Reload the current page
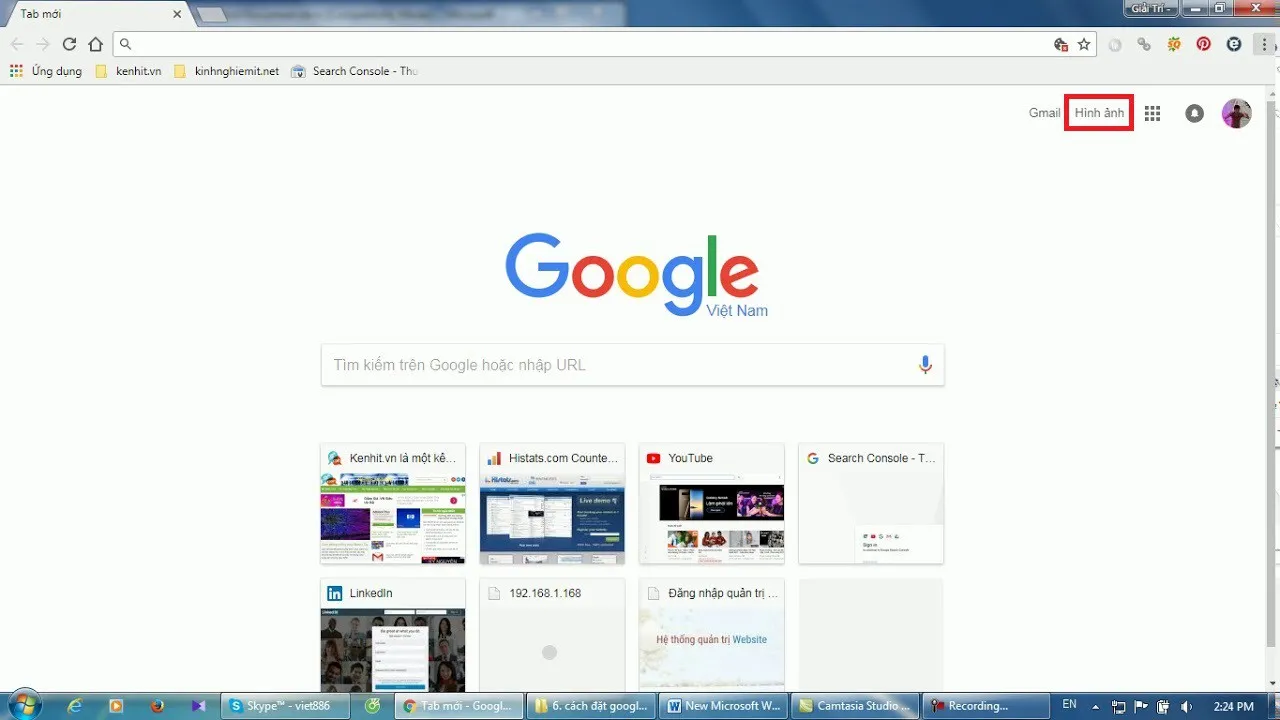Viewport: 1280px width, 720px height. tap(69, 44)
